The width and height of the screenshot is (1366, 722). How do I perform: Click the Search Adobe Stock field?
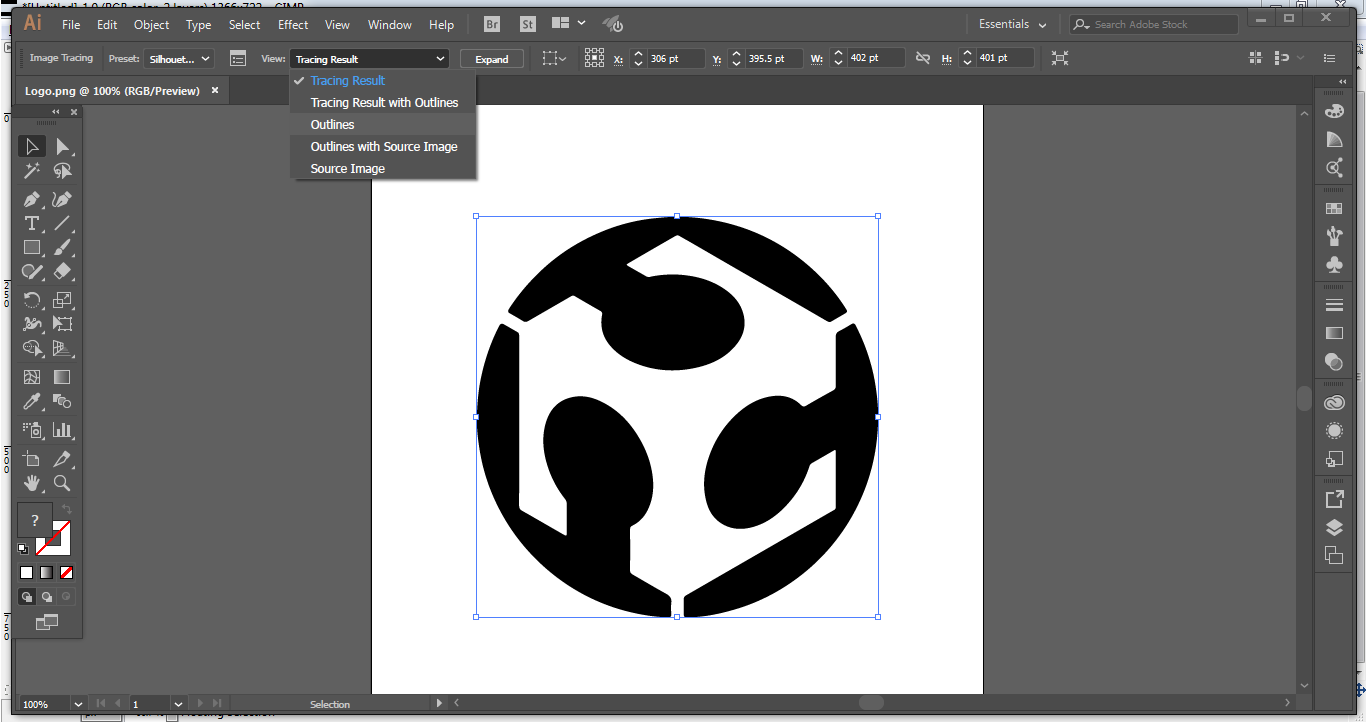tap(1153, 24)
